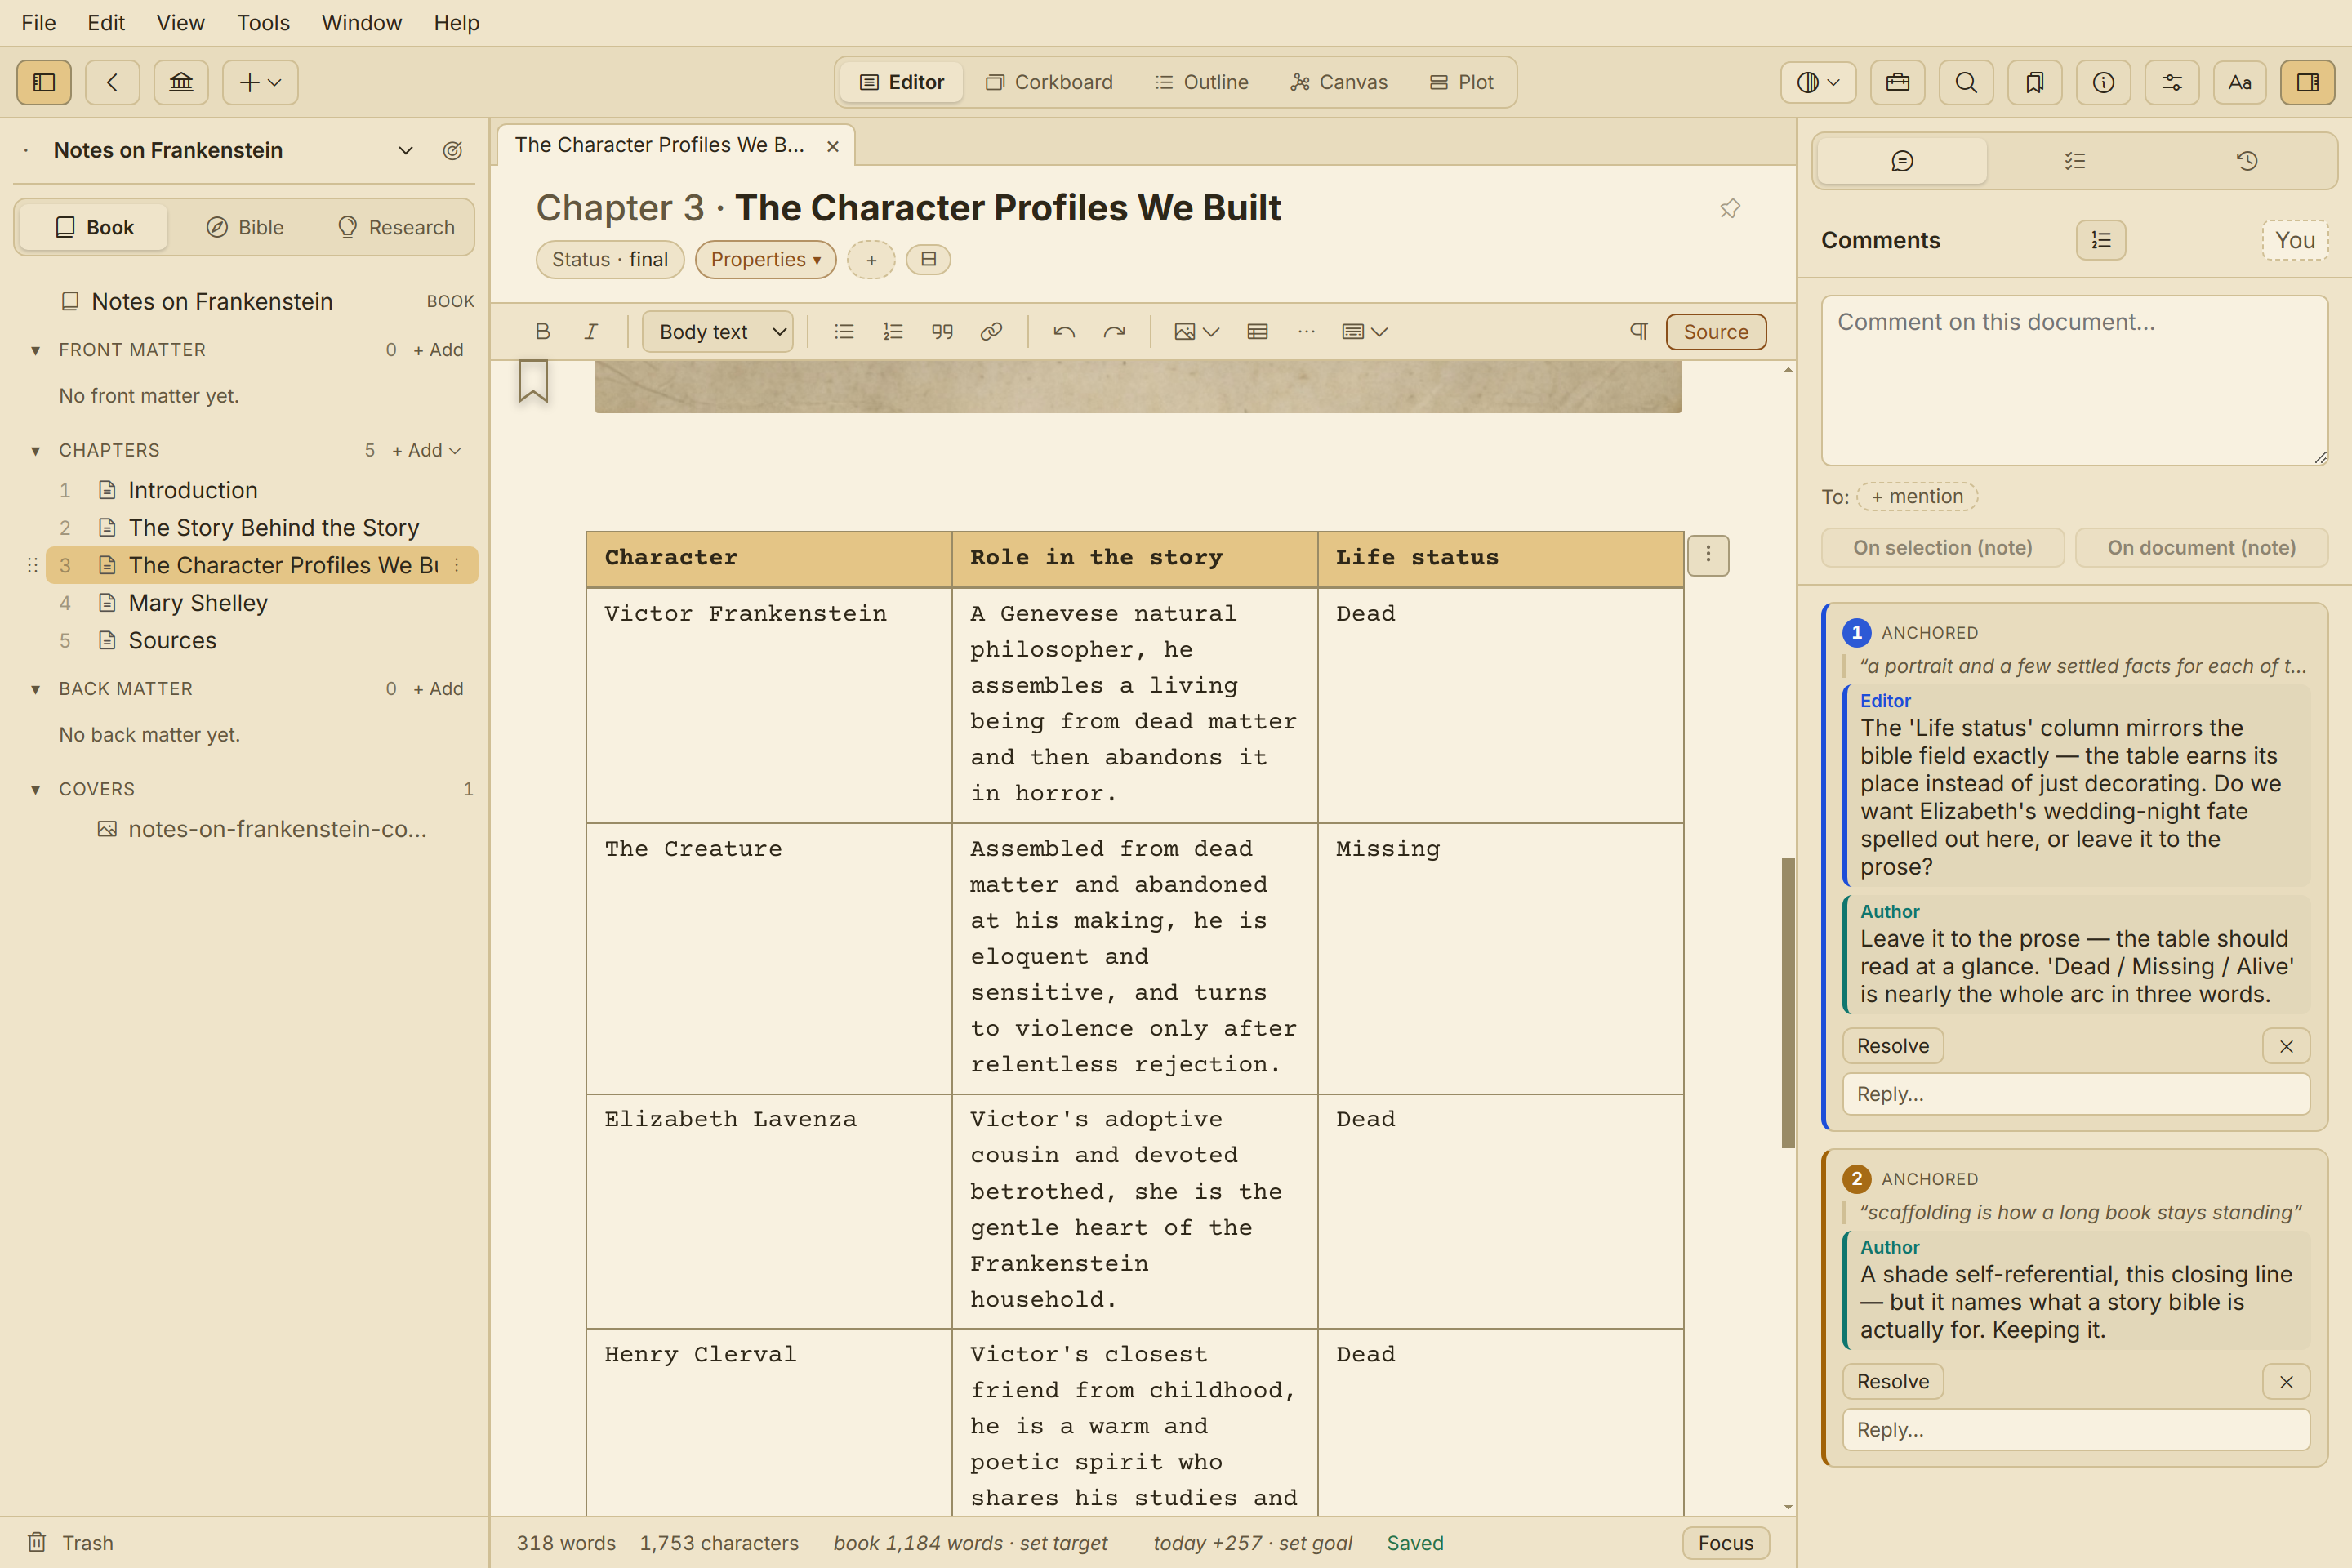Open the Body text style dropdown
2352x1568 pixels.
pyautogui.click(x=718, y=332)
